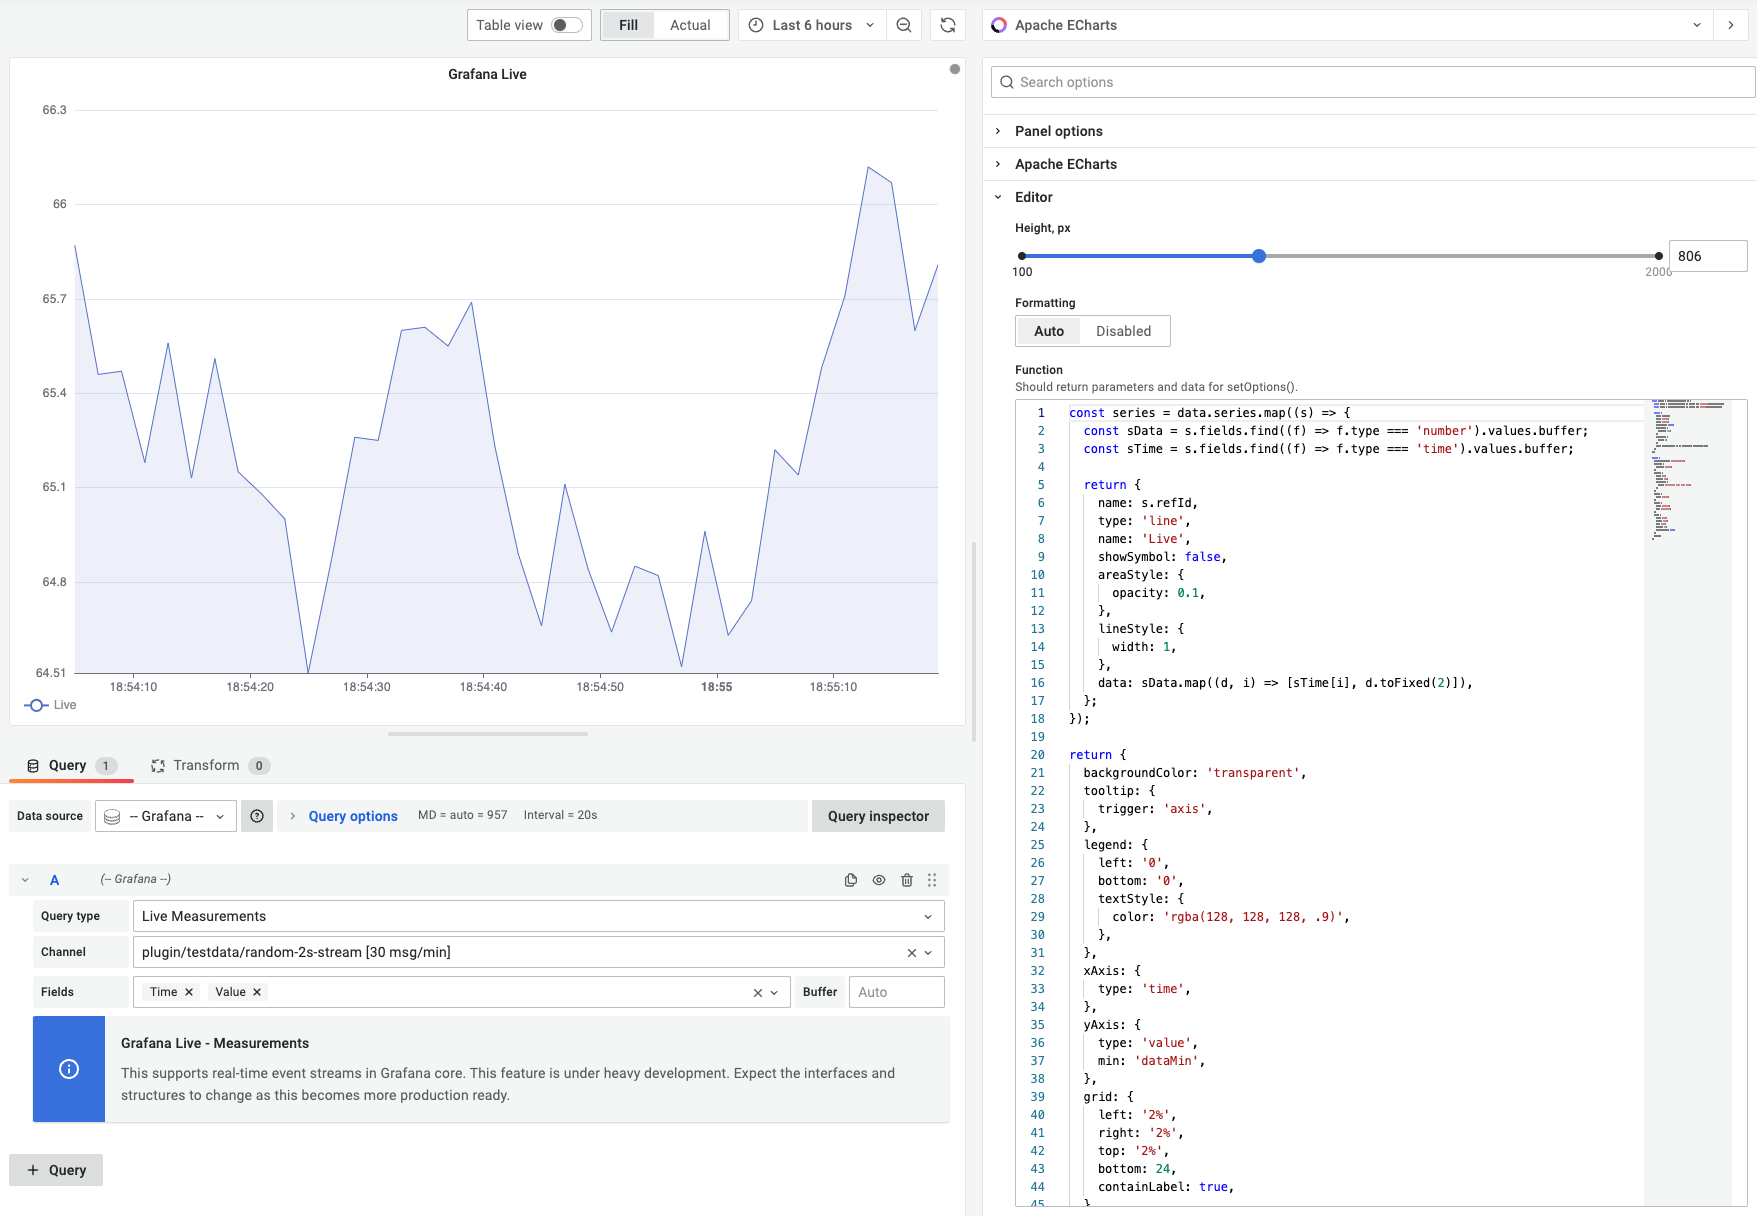Toggle the Table view switch
The height and width of the screenshot is (1216, 1757).
point(567,25)
